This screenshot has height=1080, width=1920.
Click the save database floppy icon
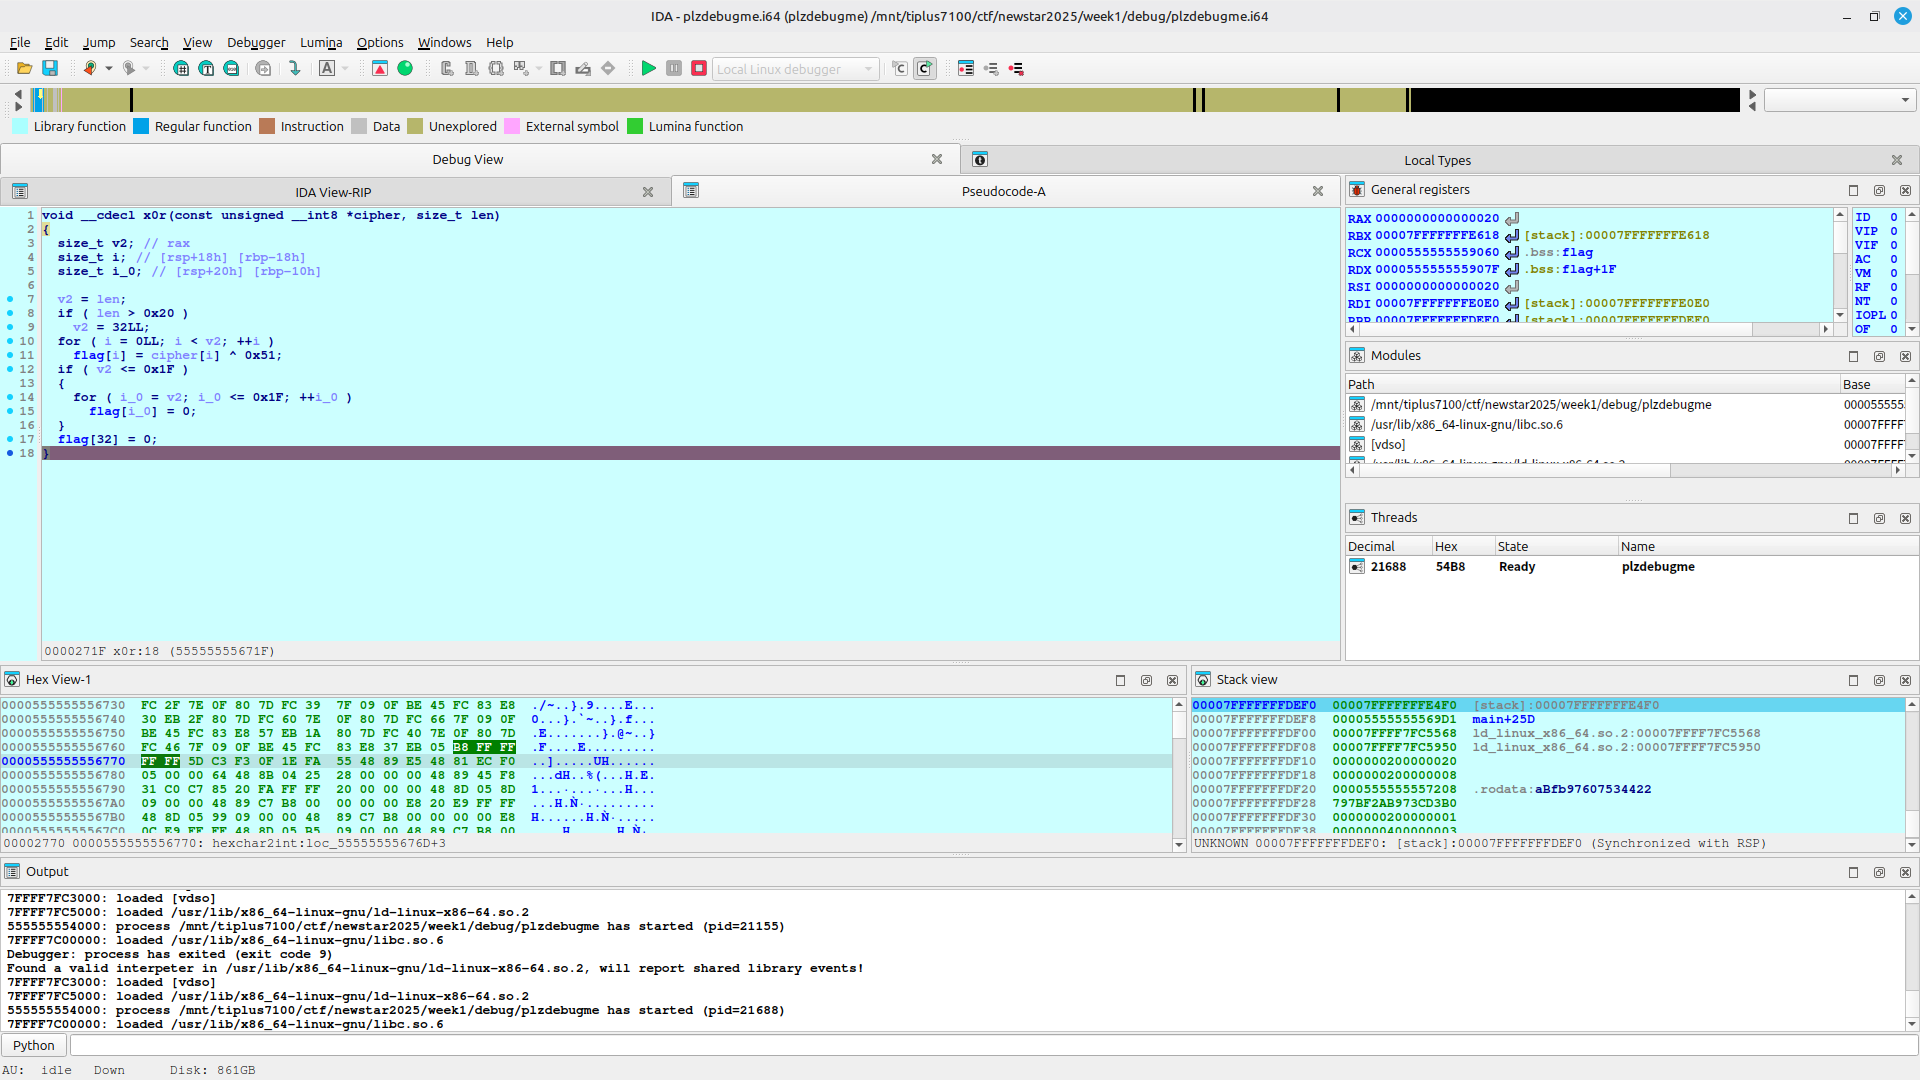[x=50, y=68]
